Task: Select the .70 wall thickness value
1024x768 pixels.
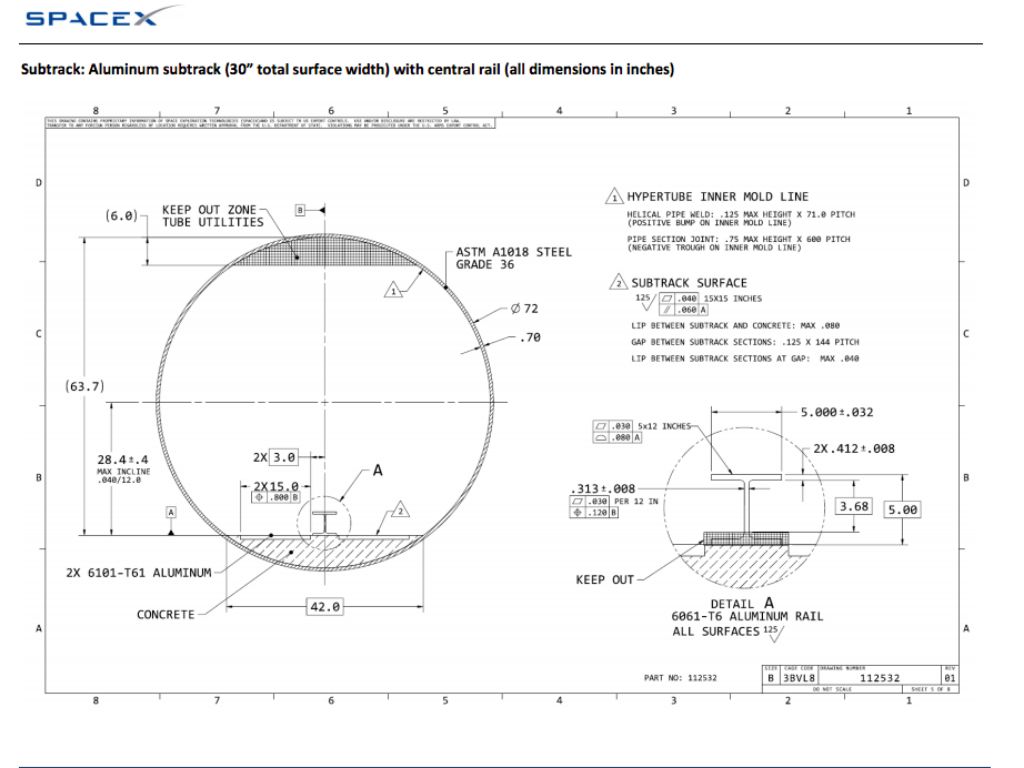Action: (x=530, y=338)
